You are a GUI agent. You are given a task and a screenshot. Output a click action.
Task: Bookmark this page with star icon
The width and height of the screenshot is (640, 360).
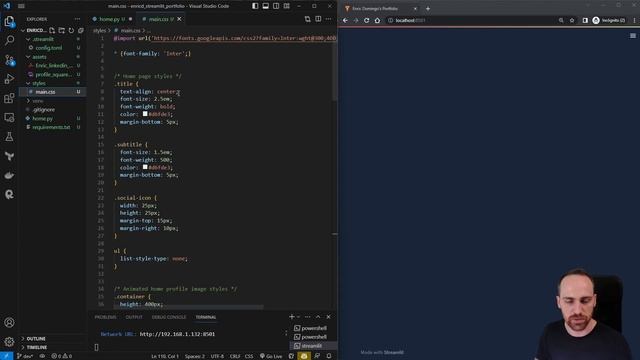pos(572,20)
